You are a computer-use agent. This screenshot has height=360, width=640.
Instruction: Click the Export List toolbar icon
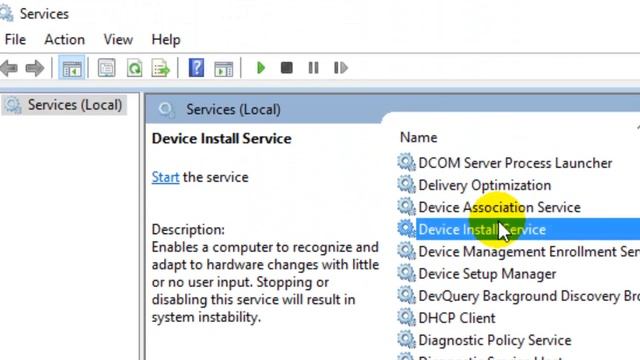pos(160,68)
